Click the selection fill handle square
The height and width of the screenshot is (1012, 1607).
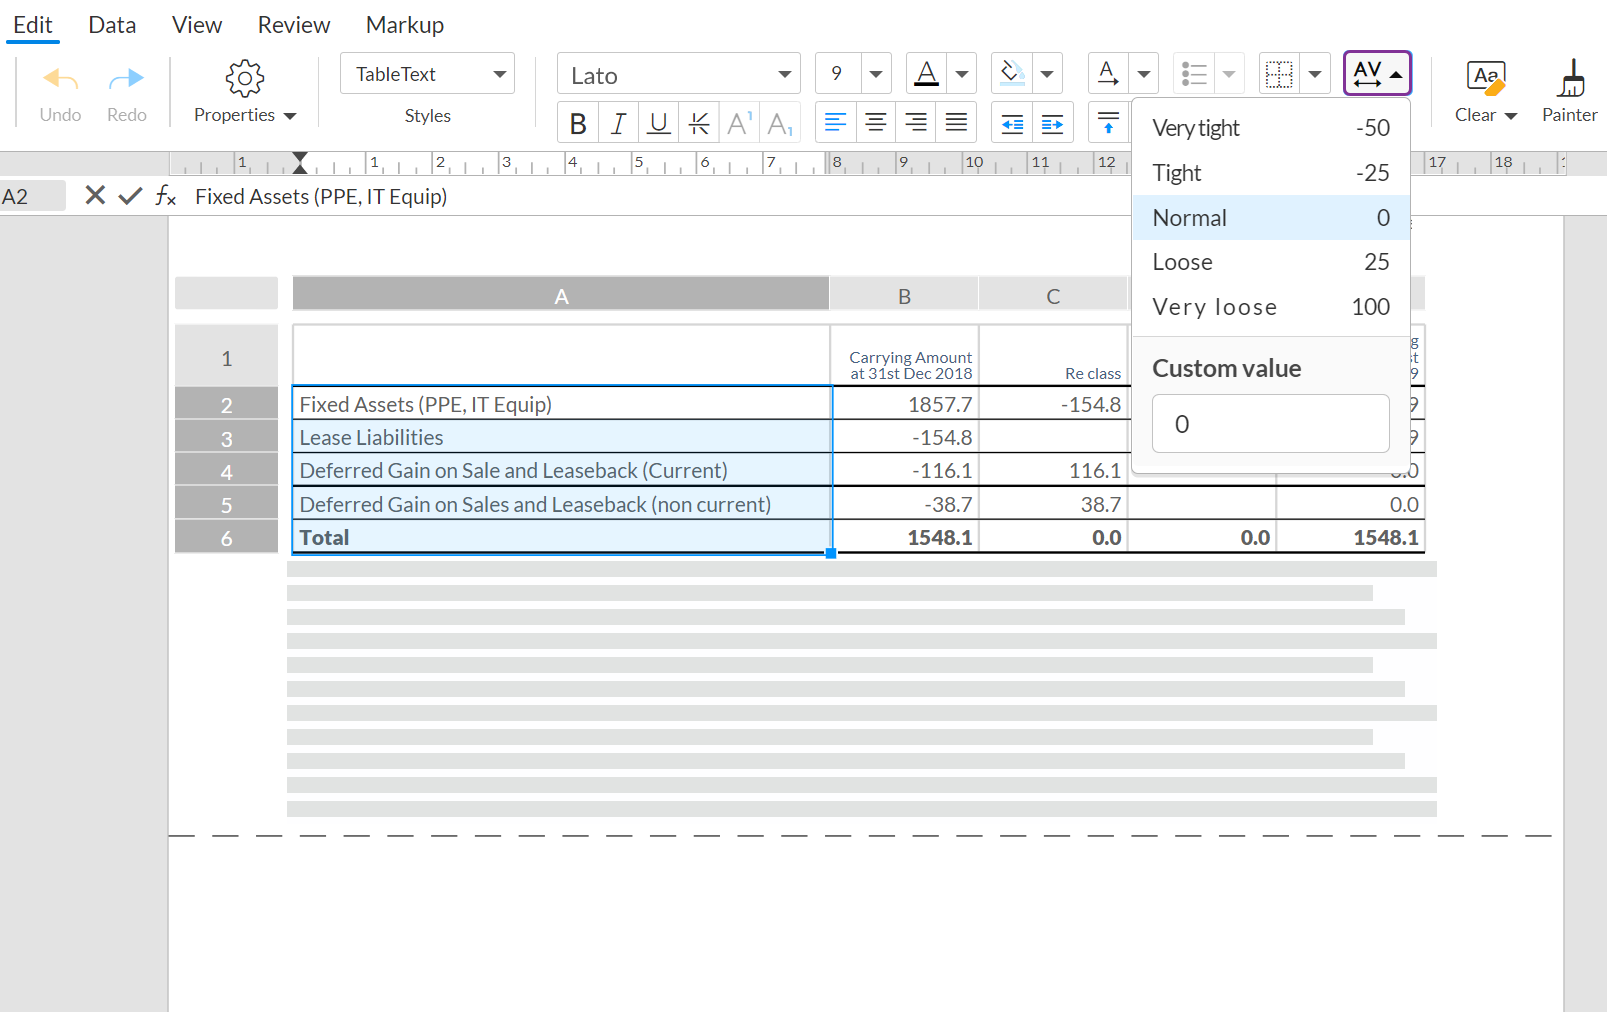831,553
